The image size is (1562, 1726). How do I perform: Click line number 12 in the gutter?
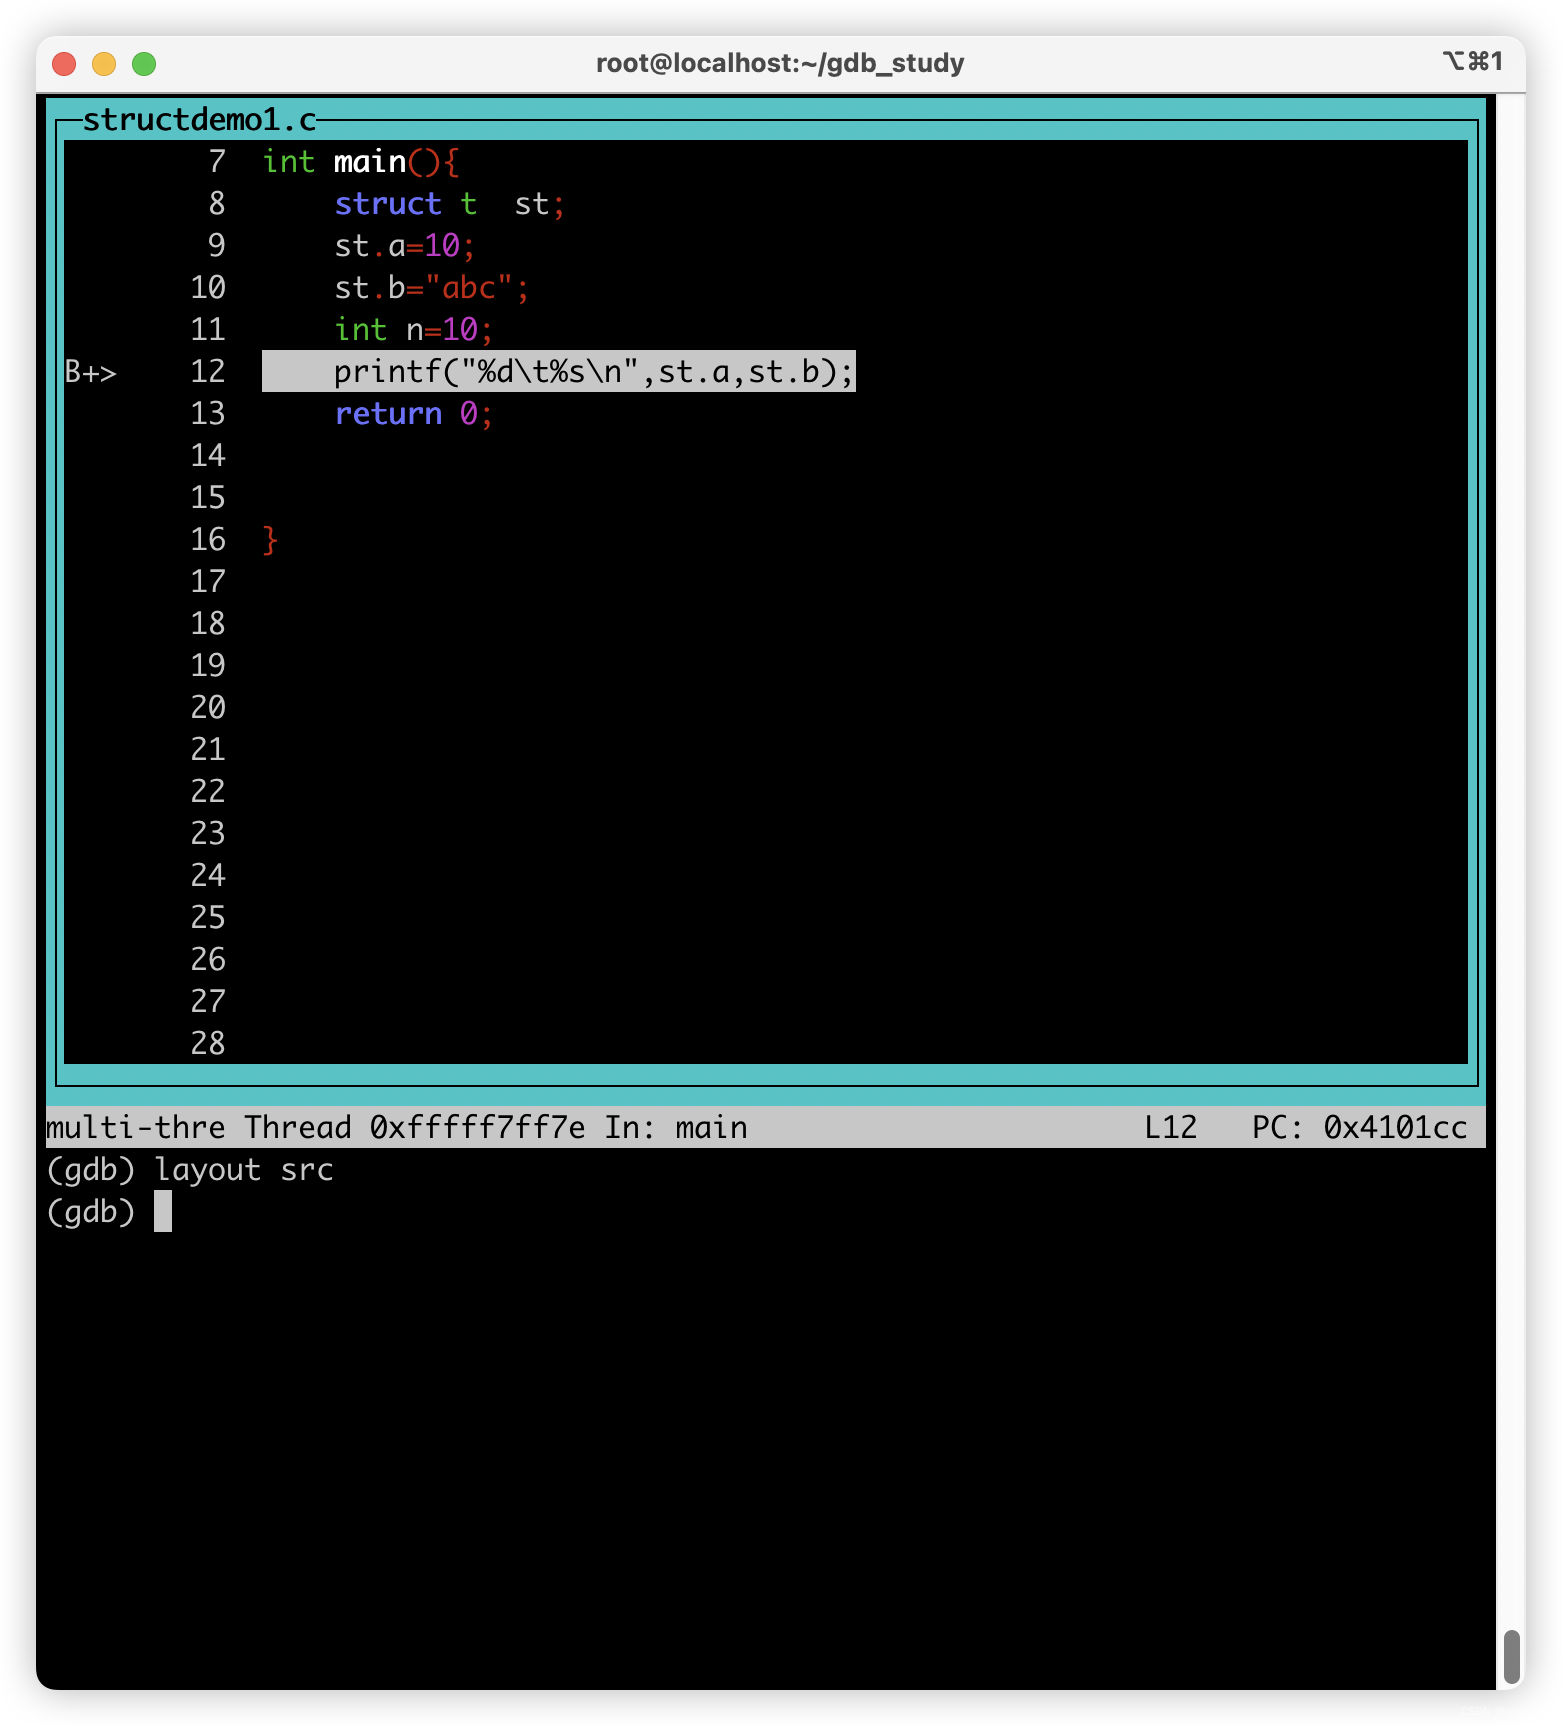coord(208,372)
